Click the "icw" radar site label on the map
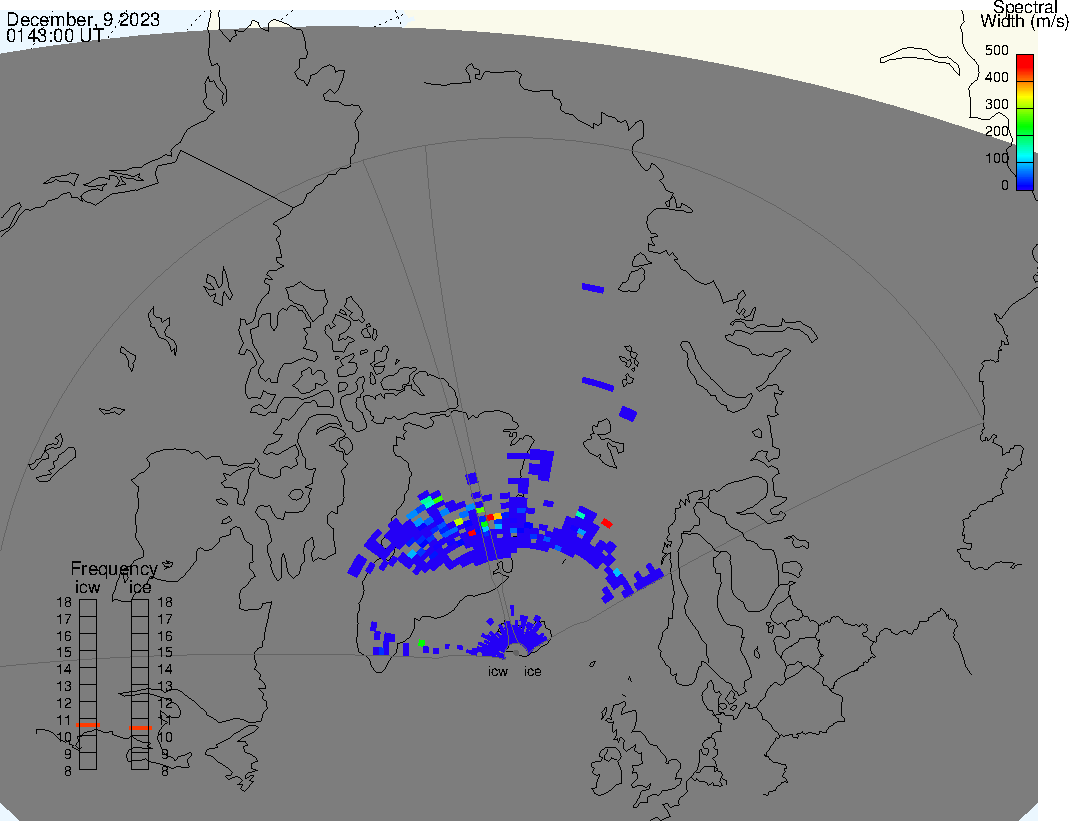This screenshot has height=821, width=1069. [498, 672]
